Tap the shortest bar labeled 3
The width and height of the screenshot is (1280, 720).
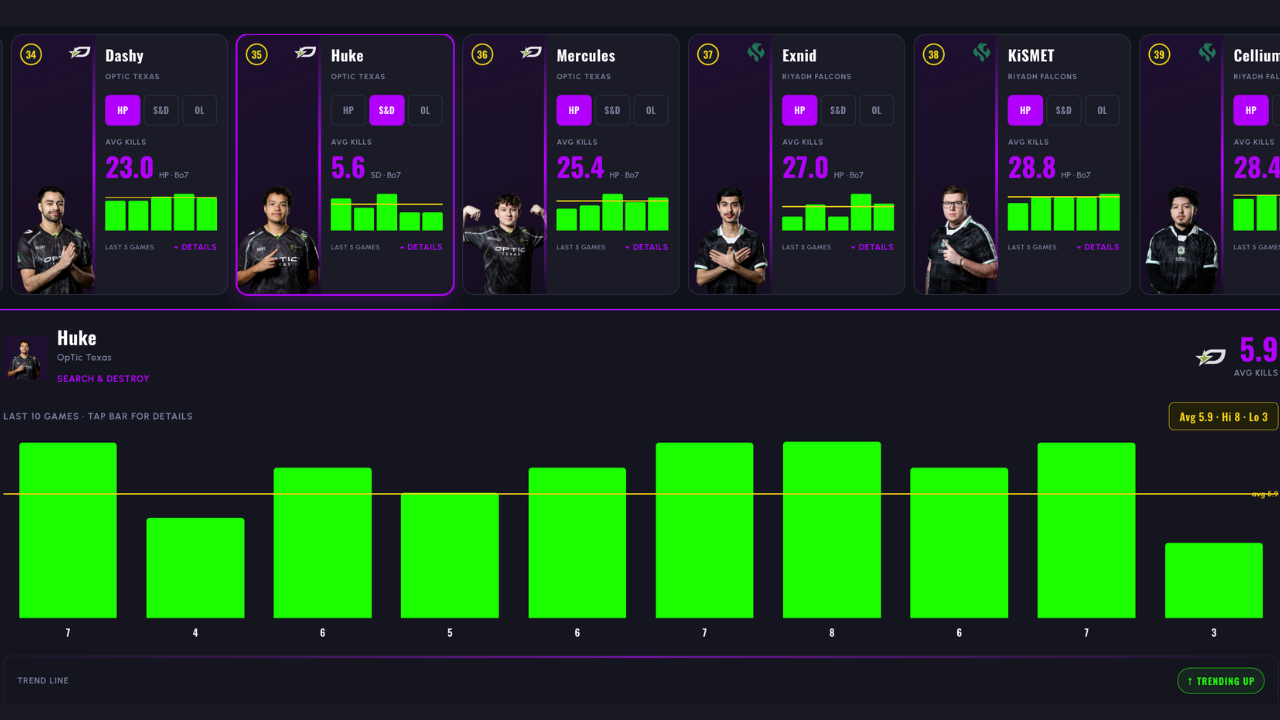pos(1214,581)
